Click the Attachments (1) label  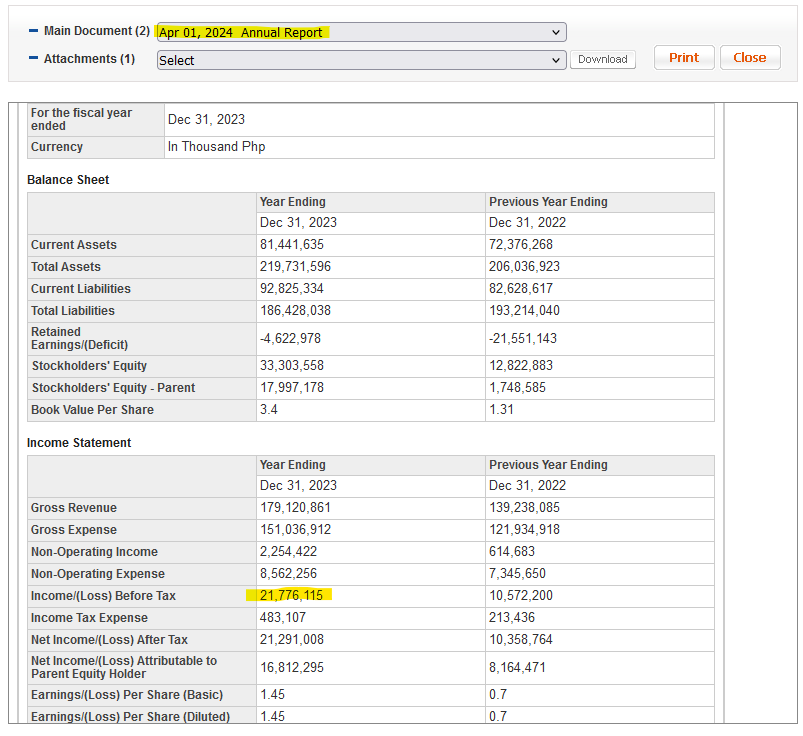pyautogui.click(x=89, y=59)
